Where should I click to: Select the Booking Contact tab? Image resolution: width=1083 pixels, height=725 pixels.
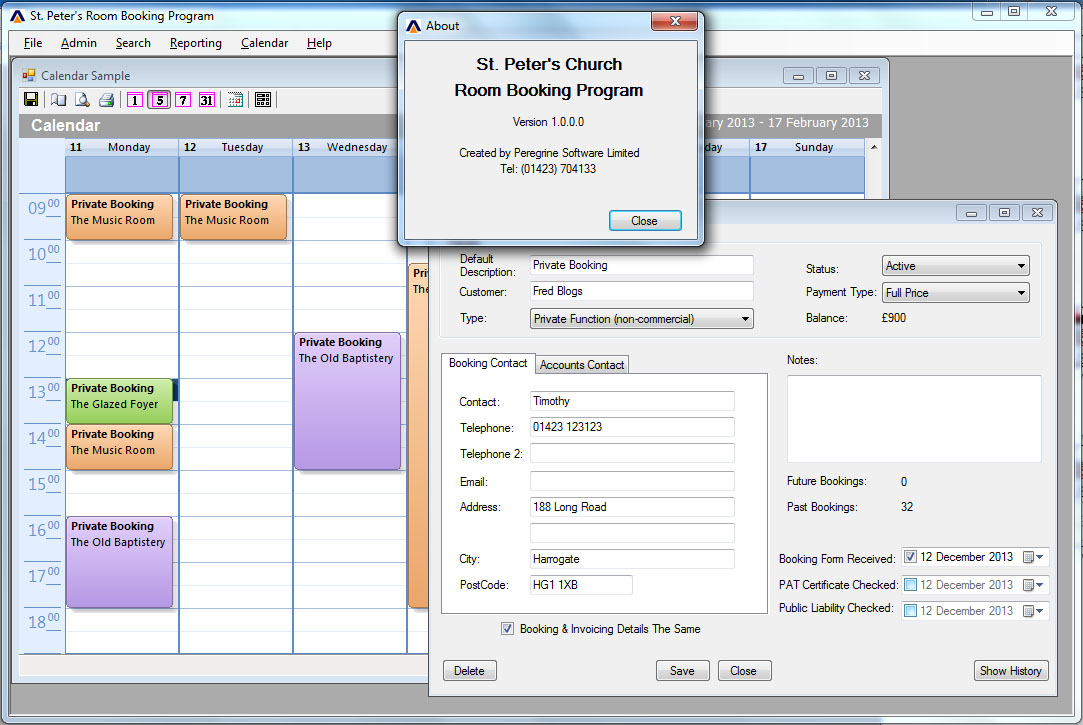pos(488,363)
